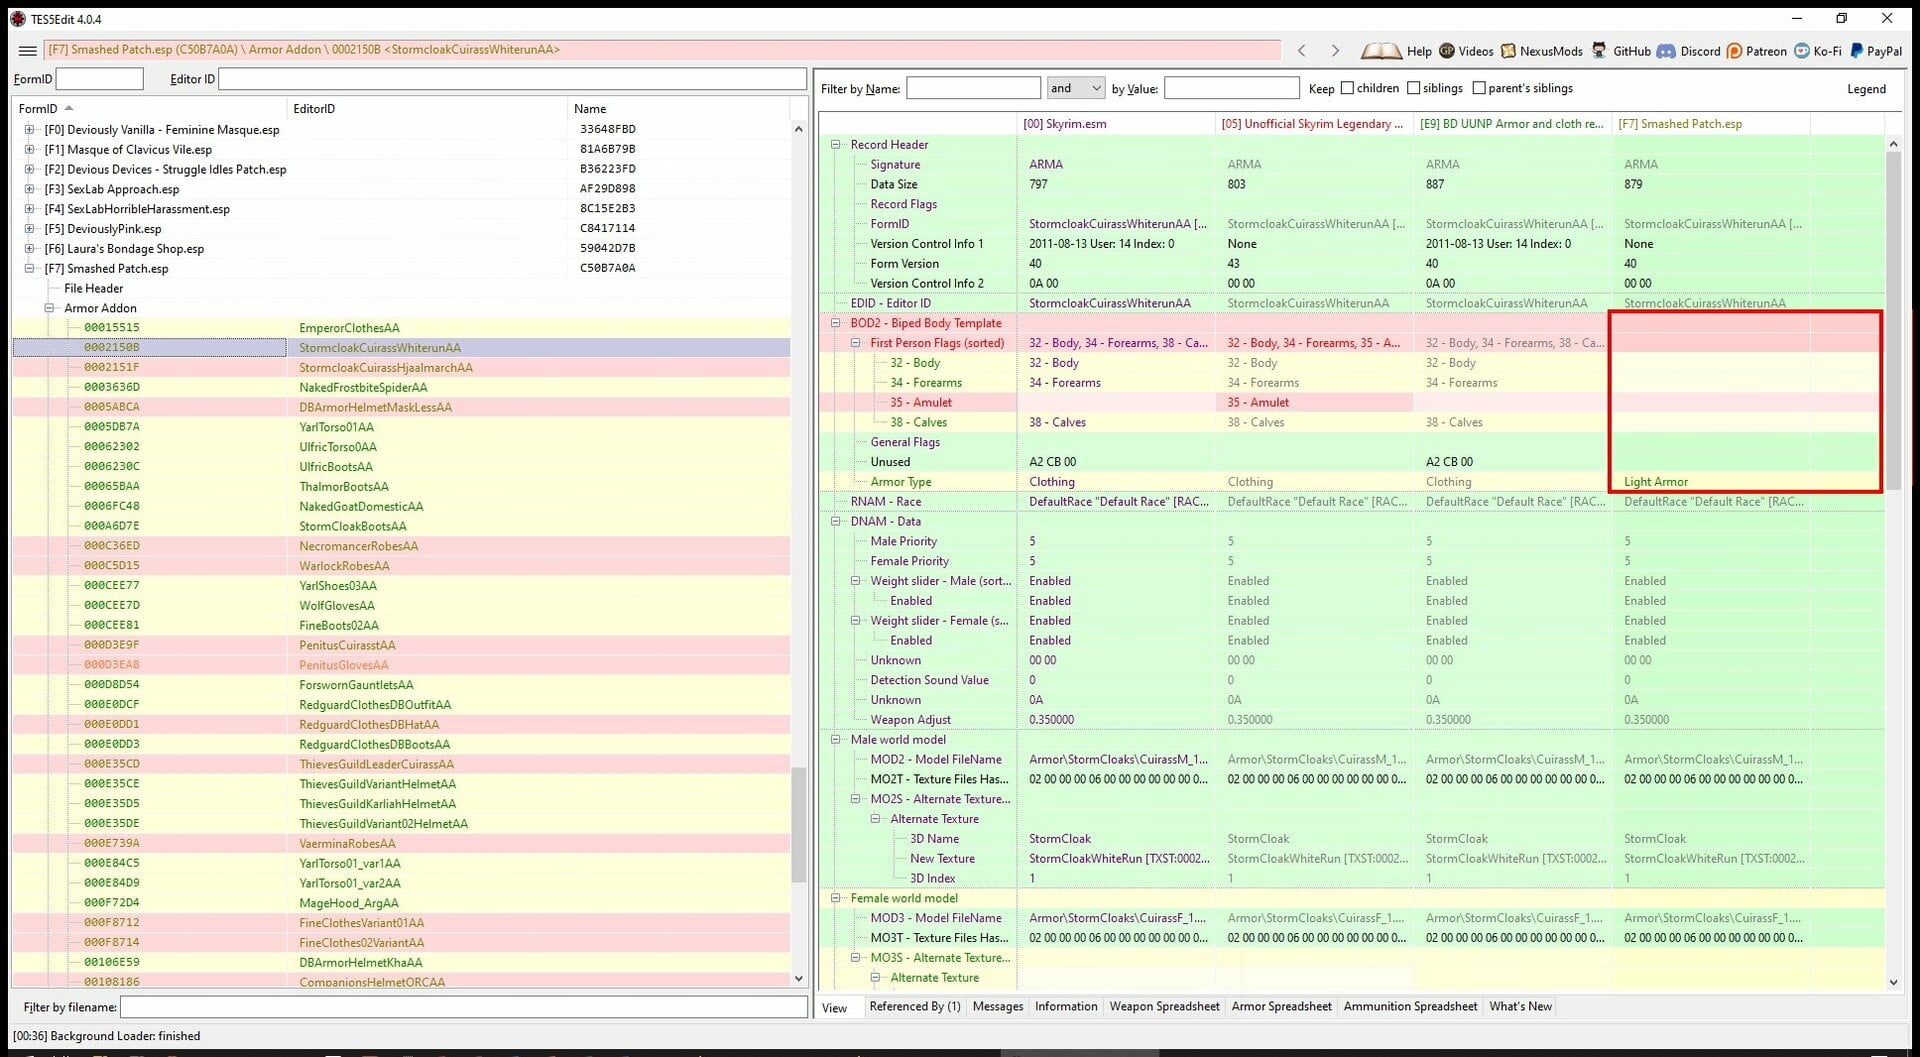
Task: Click the NexusMods icon
Action: click(x=1508, y=51)
